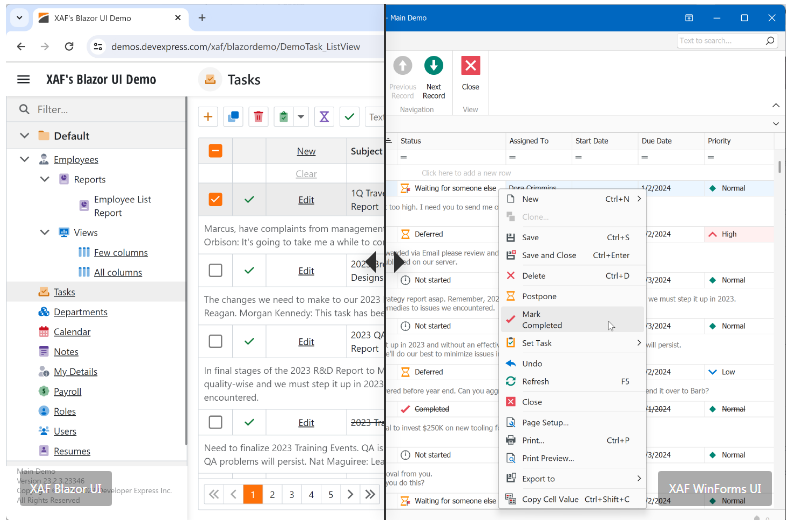Screen dimensions: 792x525
Task: Collapse the Reports tree node
Action: click(x=44, y=179)
